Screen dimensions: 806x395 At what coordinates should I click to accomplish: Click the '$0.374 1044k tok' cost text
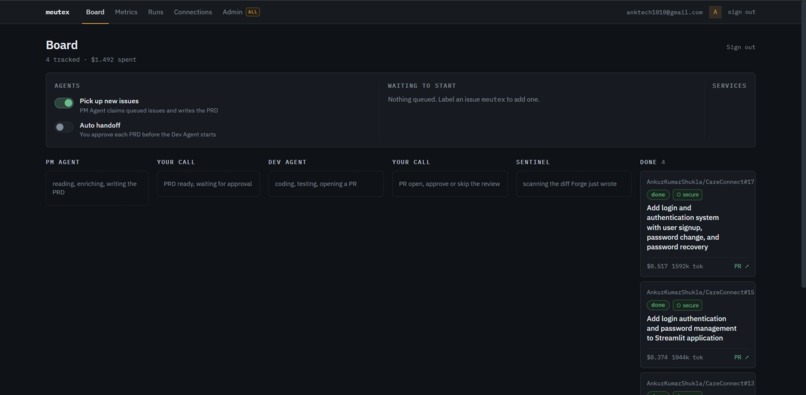(674, 357)
